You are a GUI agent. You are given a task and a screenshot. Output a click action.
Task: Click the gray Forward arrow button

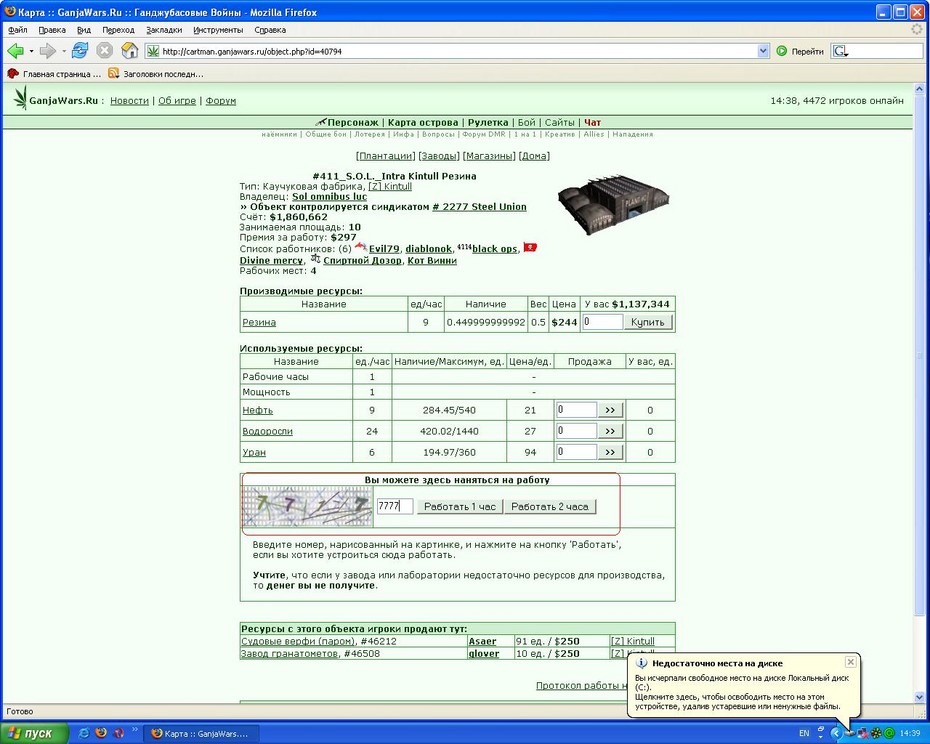pos(47,51)
